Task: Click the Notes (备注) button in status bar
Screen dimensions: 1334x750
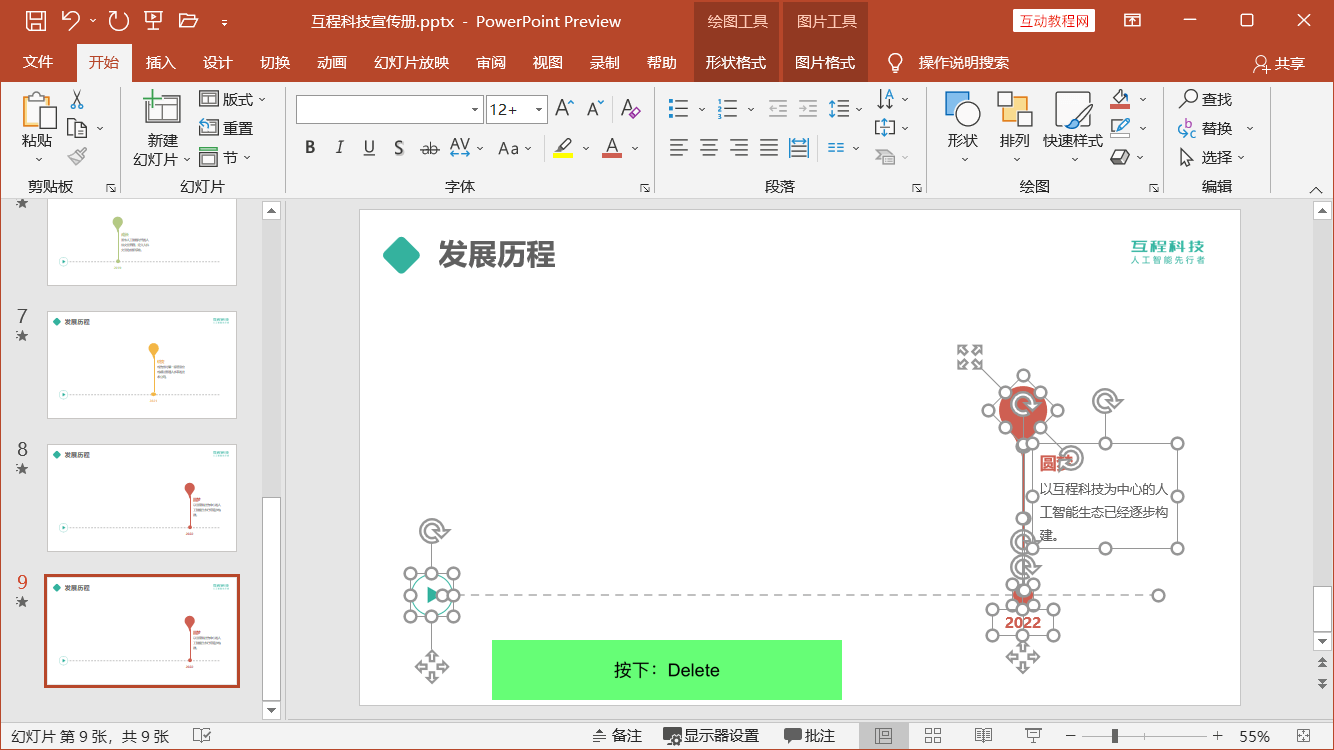Action: [617, 736]
